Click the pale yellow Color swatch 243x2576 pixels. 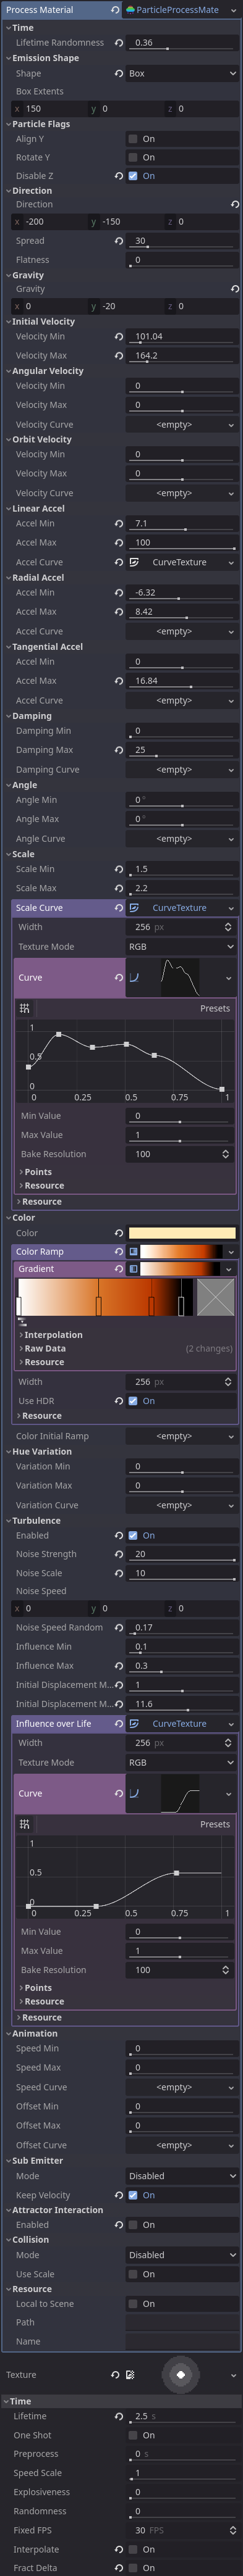click(182, 1233)
